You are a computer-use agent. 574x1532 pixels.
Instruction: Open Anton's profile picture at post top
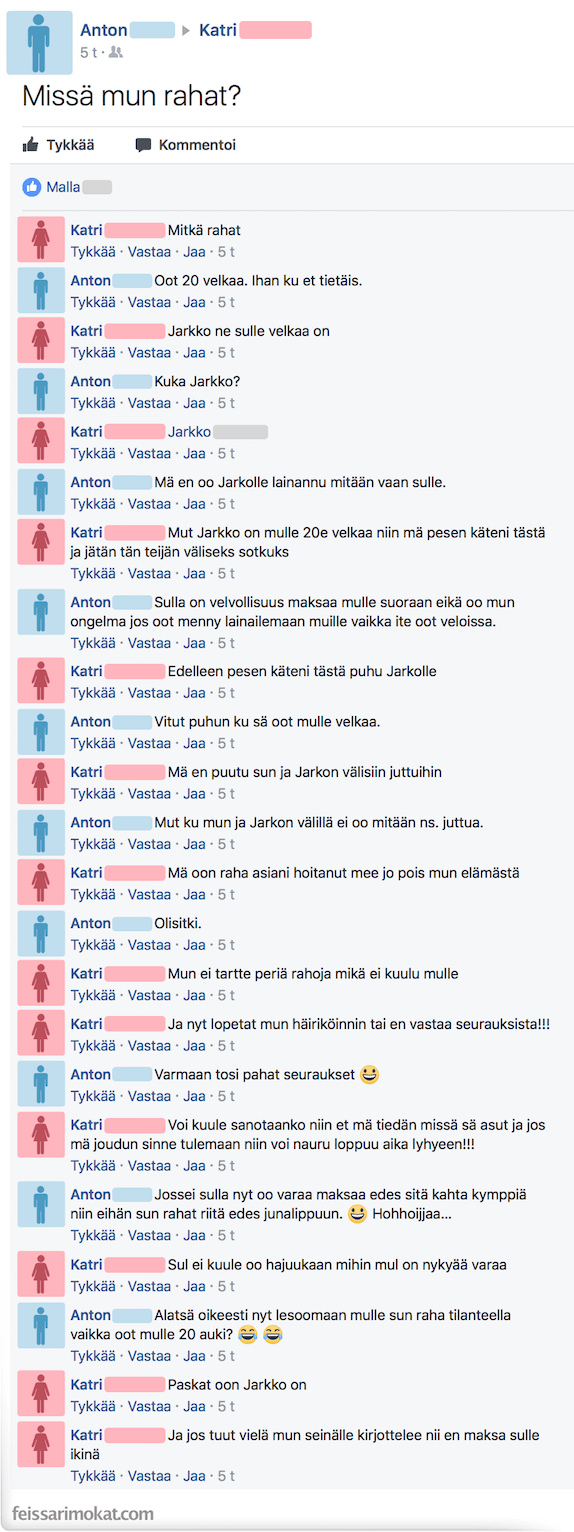(x=40, y=43)
